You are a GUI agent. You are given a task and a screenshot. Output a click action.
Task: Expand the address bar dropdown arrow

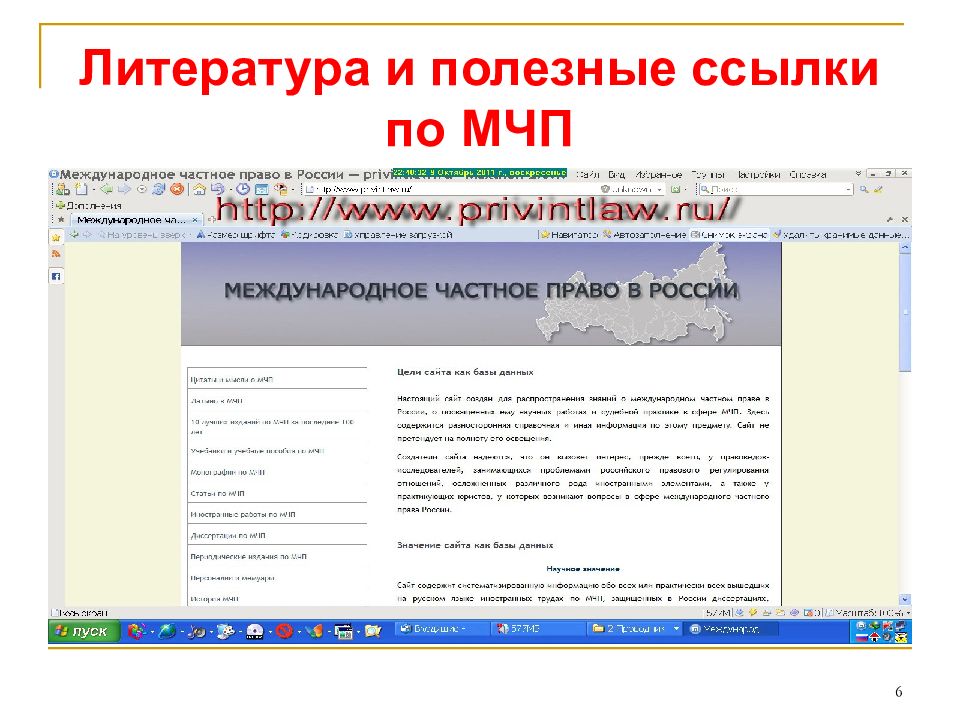[x=659, y=190]
